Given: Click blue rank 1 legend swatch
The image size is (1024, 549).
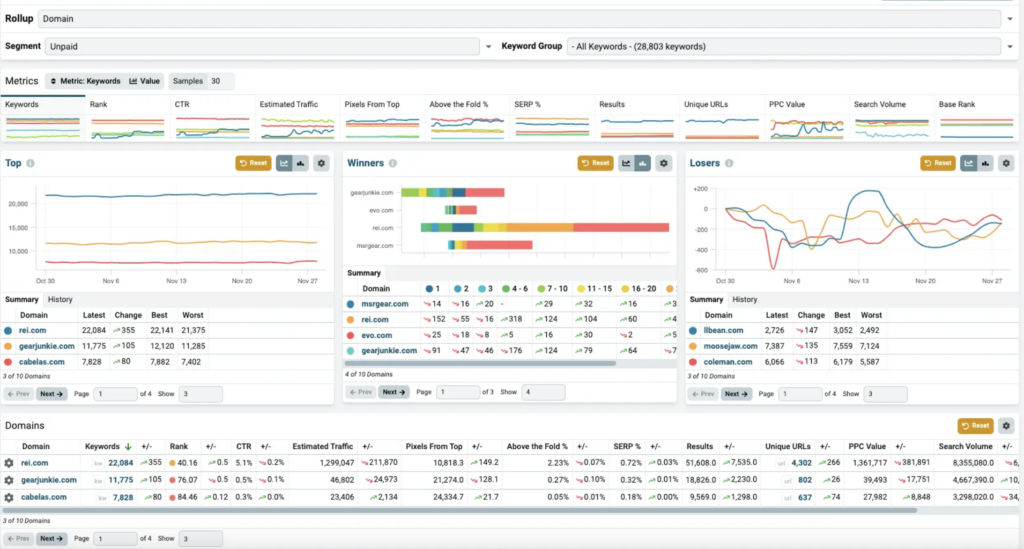Looking at the screenshot, I should 429,289.
